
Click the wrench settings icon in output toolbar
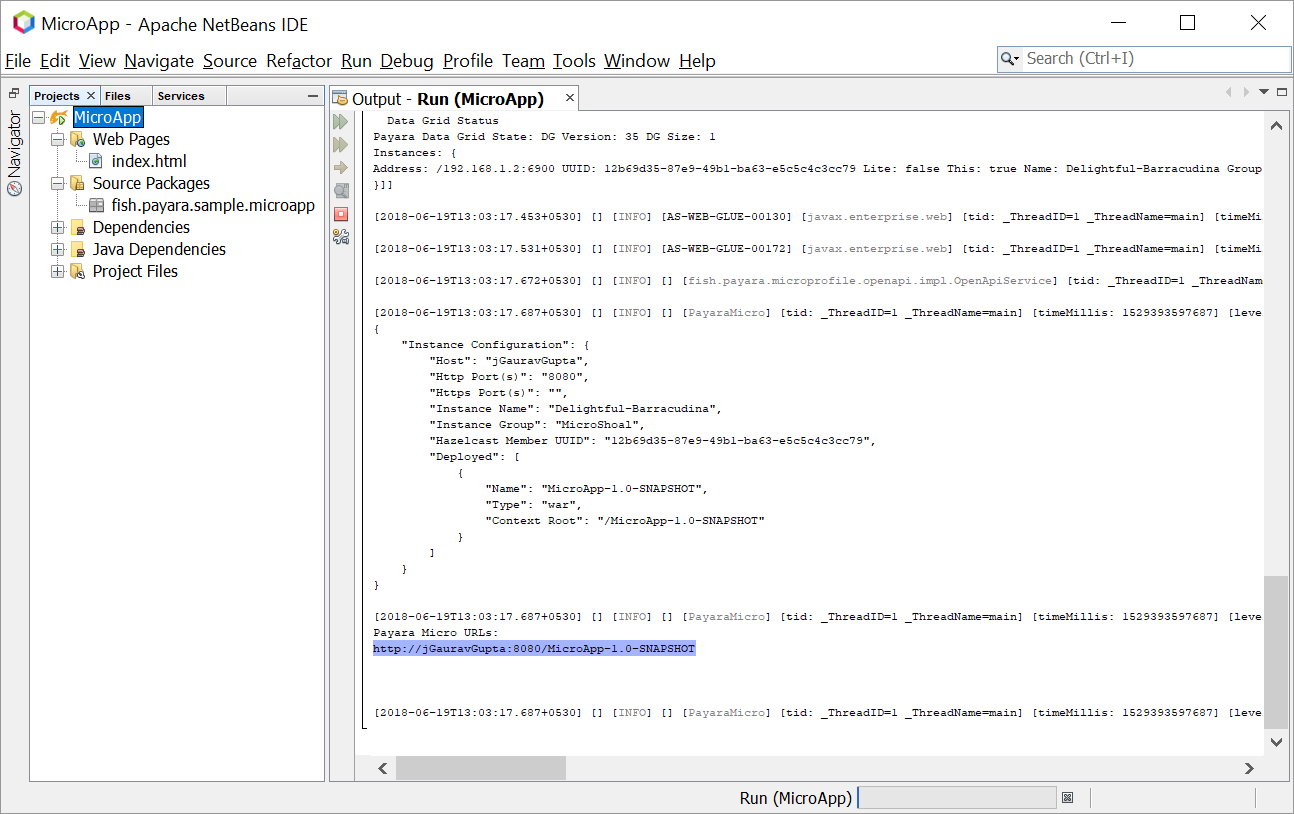pyautogui.click(x=341, y=236)
